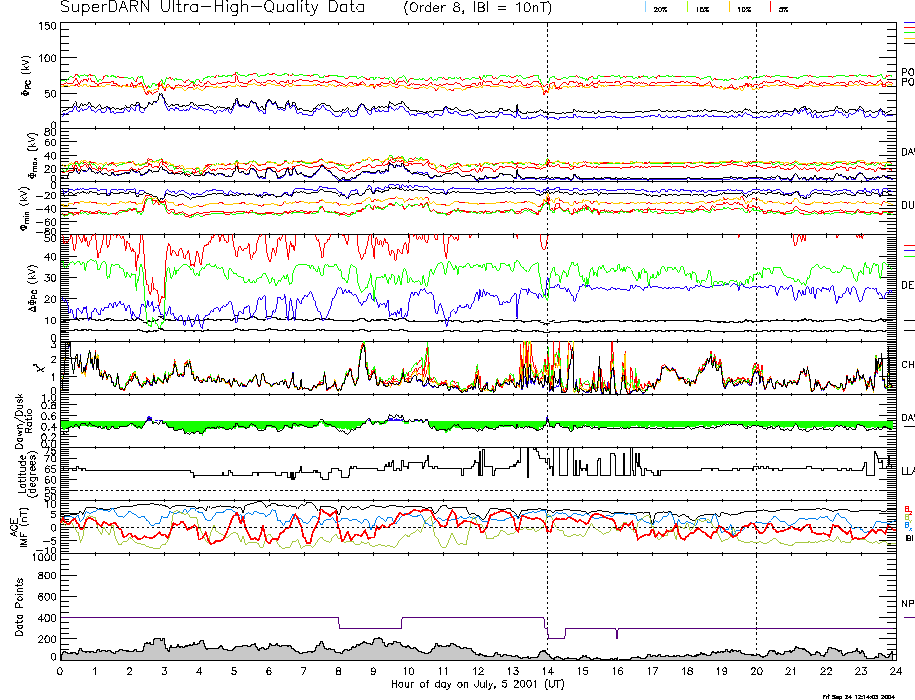Click the green shaded Dawn/Dusk ratio band
Viewport: 915px width, 700px height.
pyautogui.click(x=300, y=426)
